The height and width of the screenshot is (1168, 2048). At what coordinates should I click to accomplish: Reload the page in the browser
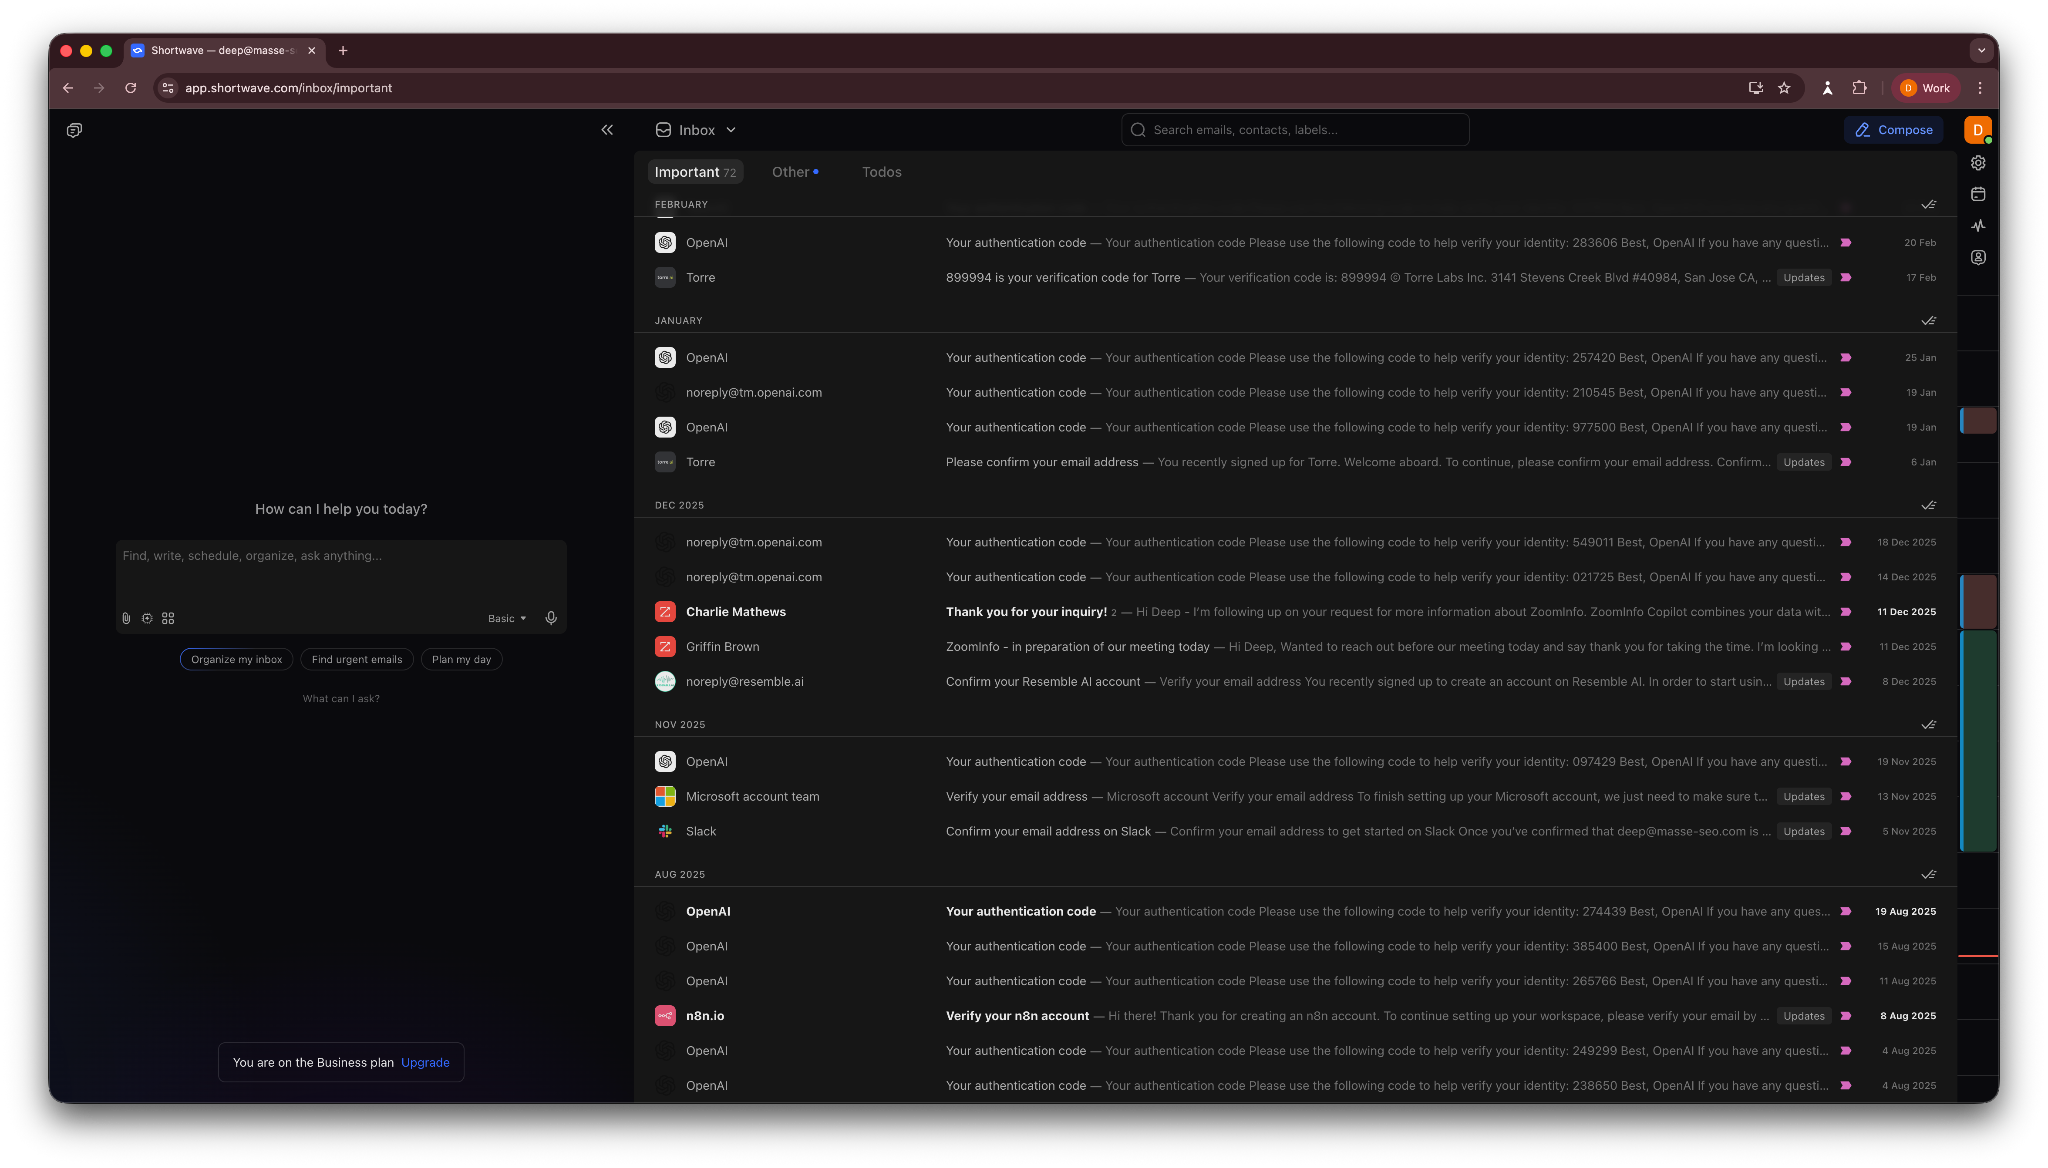tap(130, 88)
